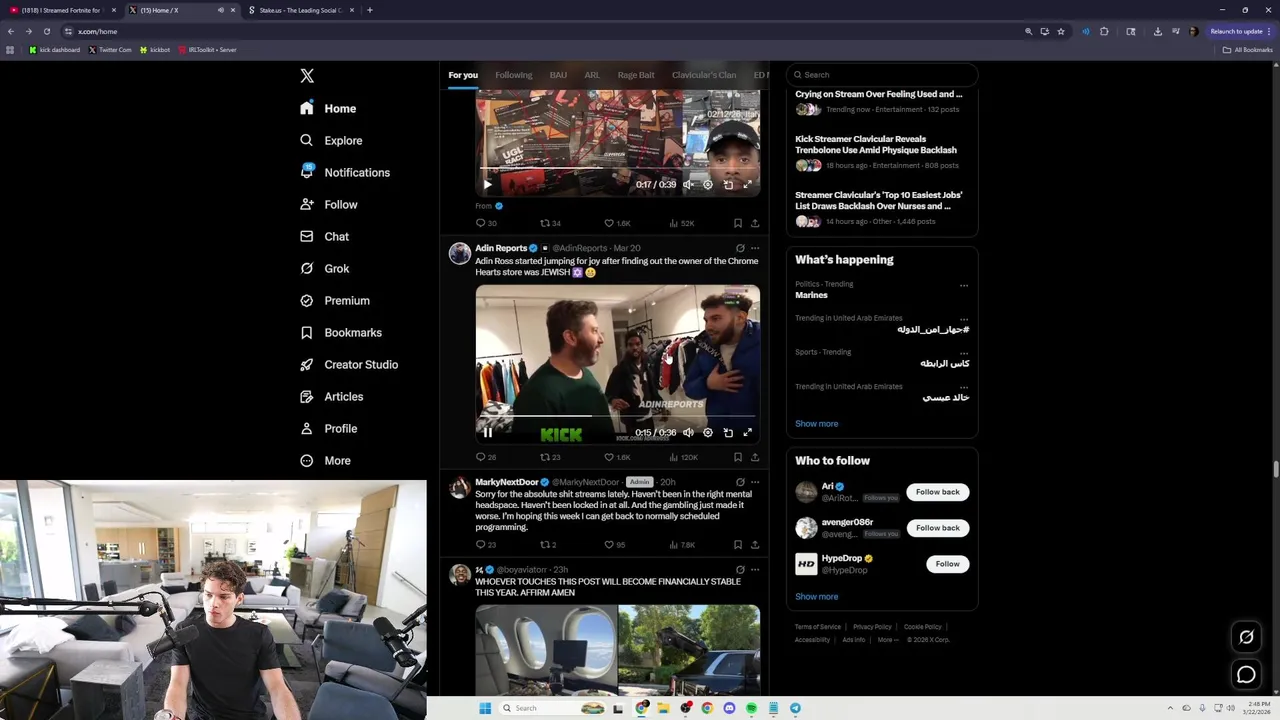Viewport: 1280px width, 720px height.
Task: Open settings gear on Adin Reports video
Action: click(708, 433)
